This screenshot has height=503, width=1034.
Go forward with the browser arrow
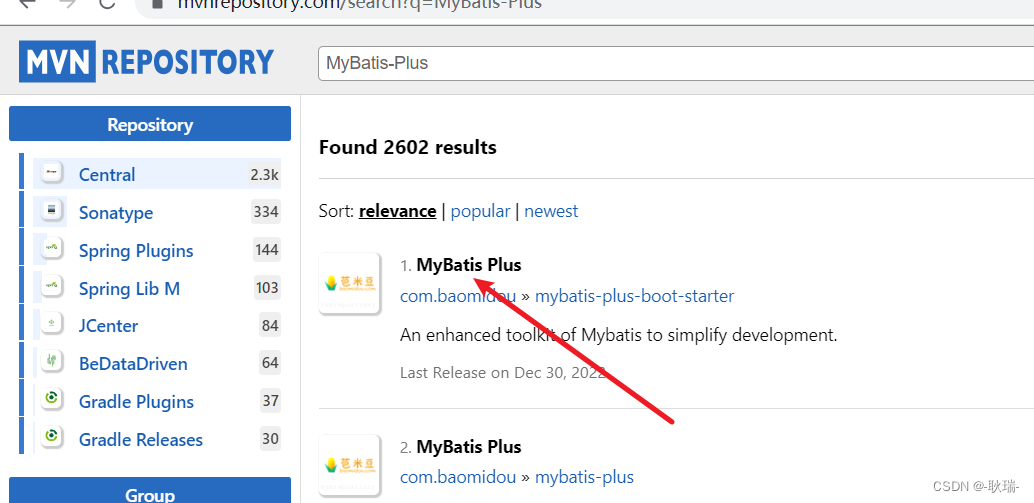pos(68,3)
